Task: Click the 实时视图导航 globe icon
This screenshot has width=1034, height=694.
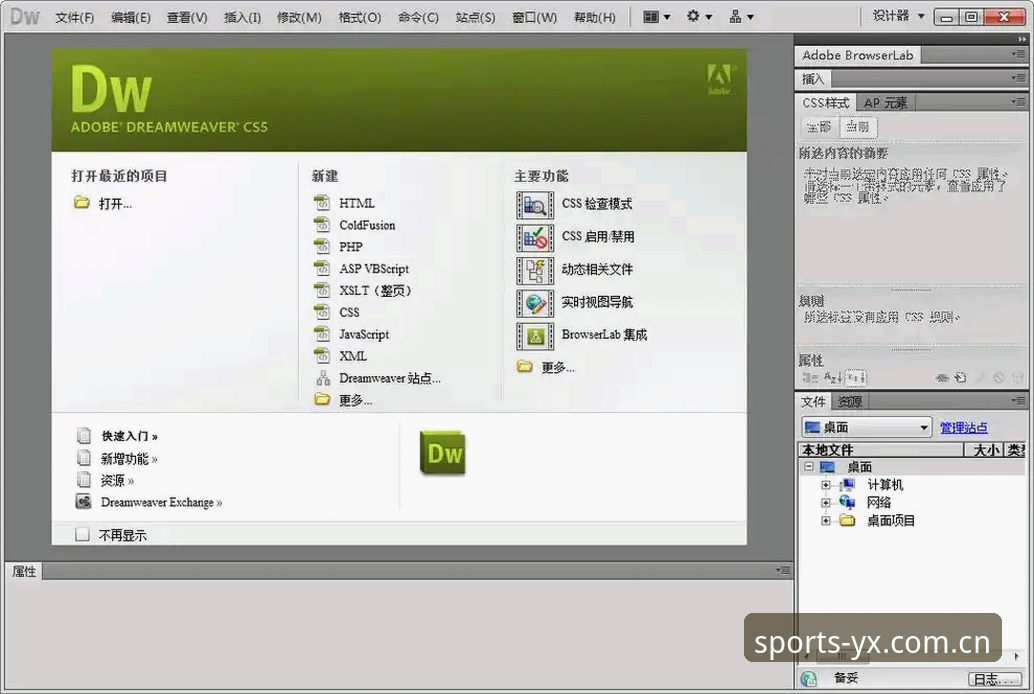Action: coord(535,303)
